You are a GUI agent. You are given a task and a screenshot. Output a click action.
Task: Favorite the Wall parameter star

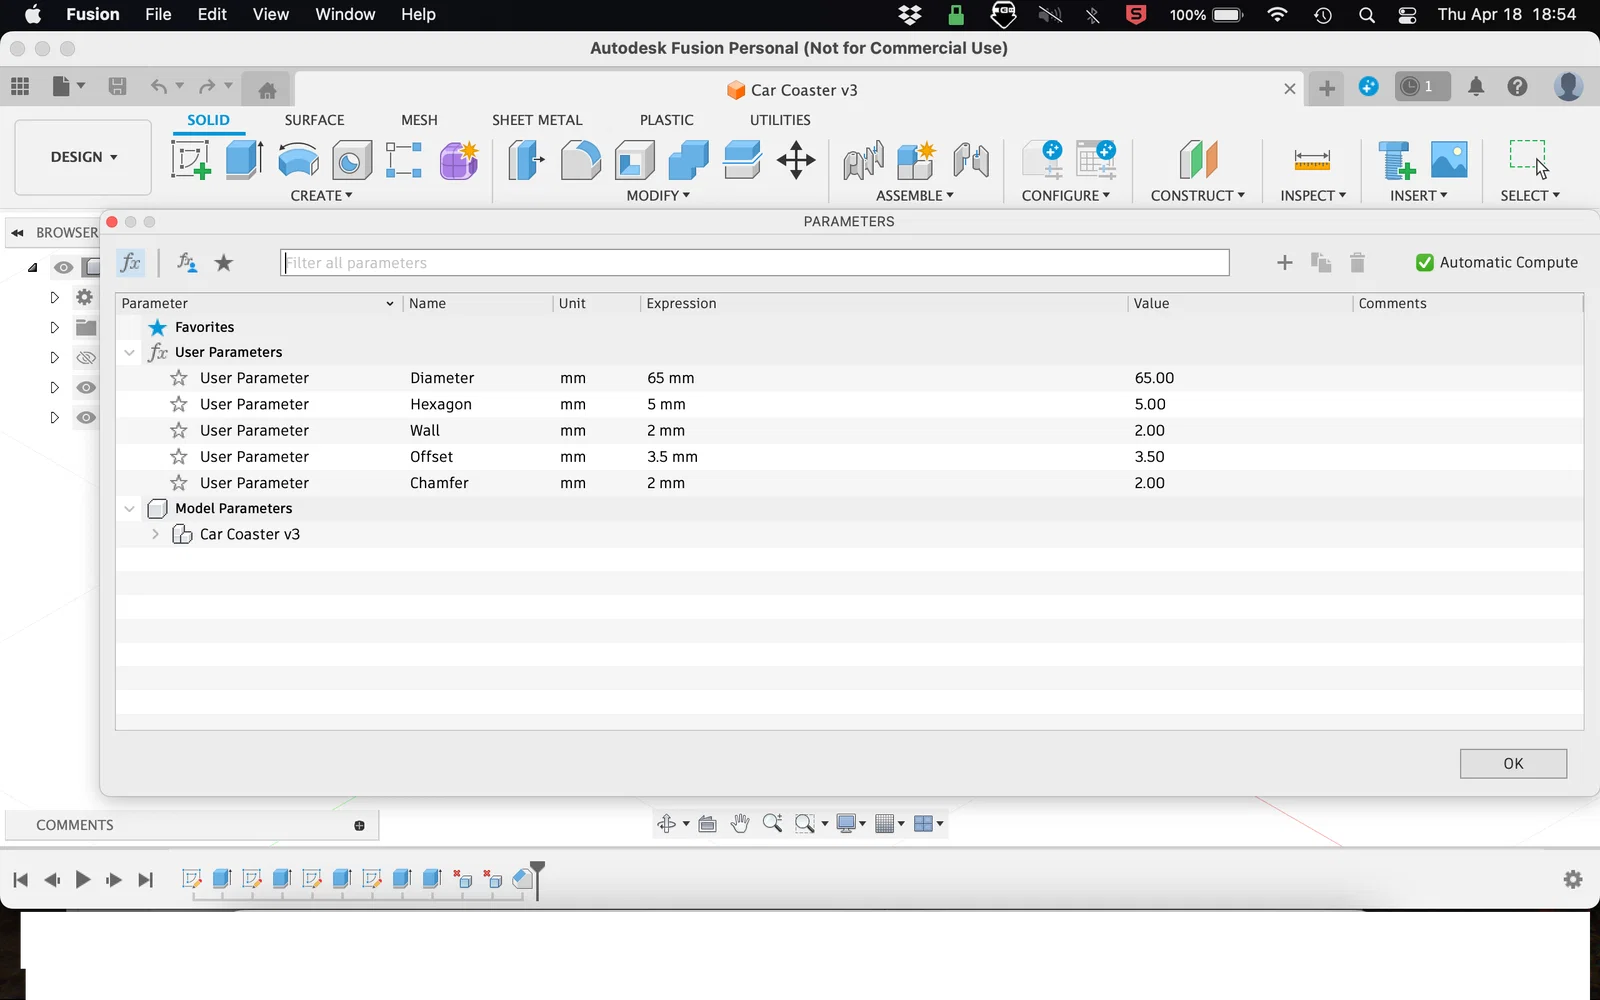coord(179,430)
